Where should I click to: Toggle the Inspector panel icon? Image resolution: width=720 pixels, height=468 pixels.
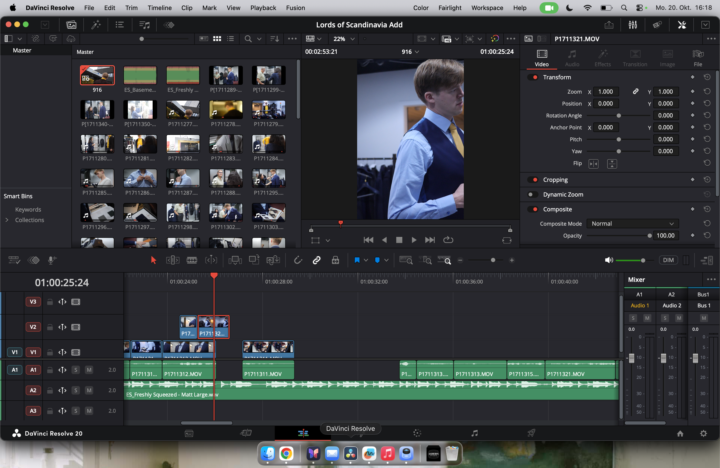[682, 25]
